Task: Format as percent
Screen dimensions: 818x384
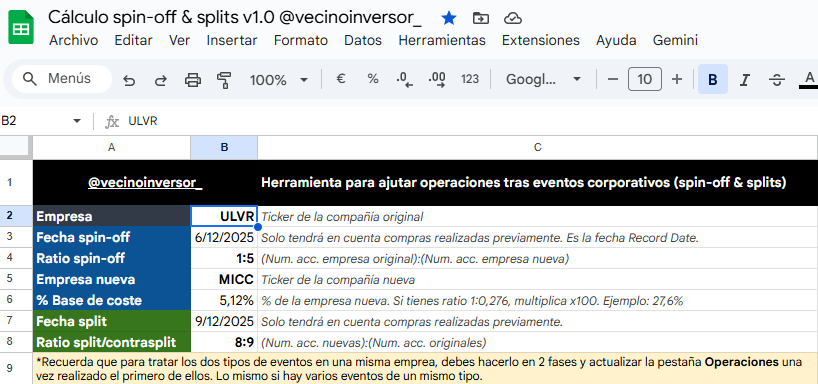Action: [x=372, y=79]
